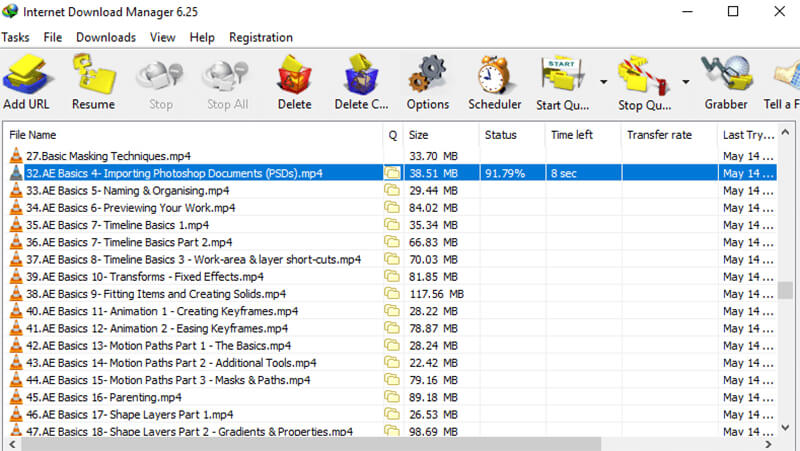This screenshot has height=451, width=800.
Task: Open the Tasks menu
Action: tap(15, 37)
